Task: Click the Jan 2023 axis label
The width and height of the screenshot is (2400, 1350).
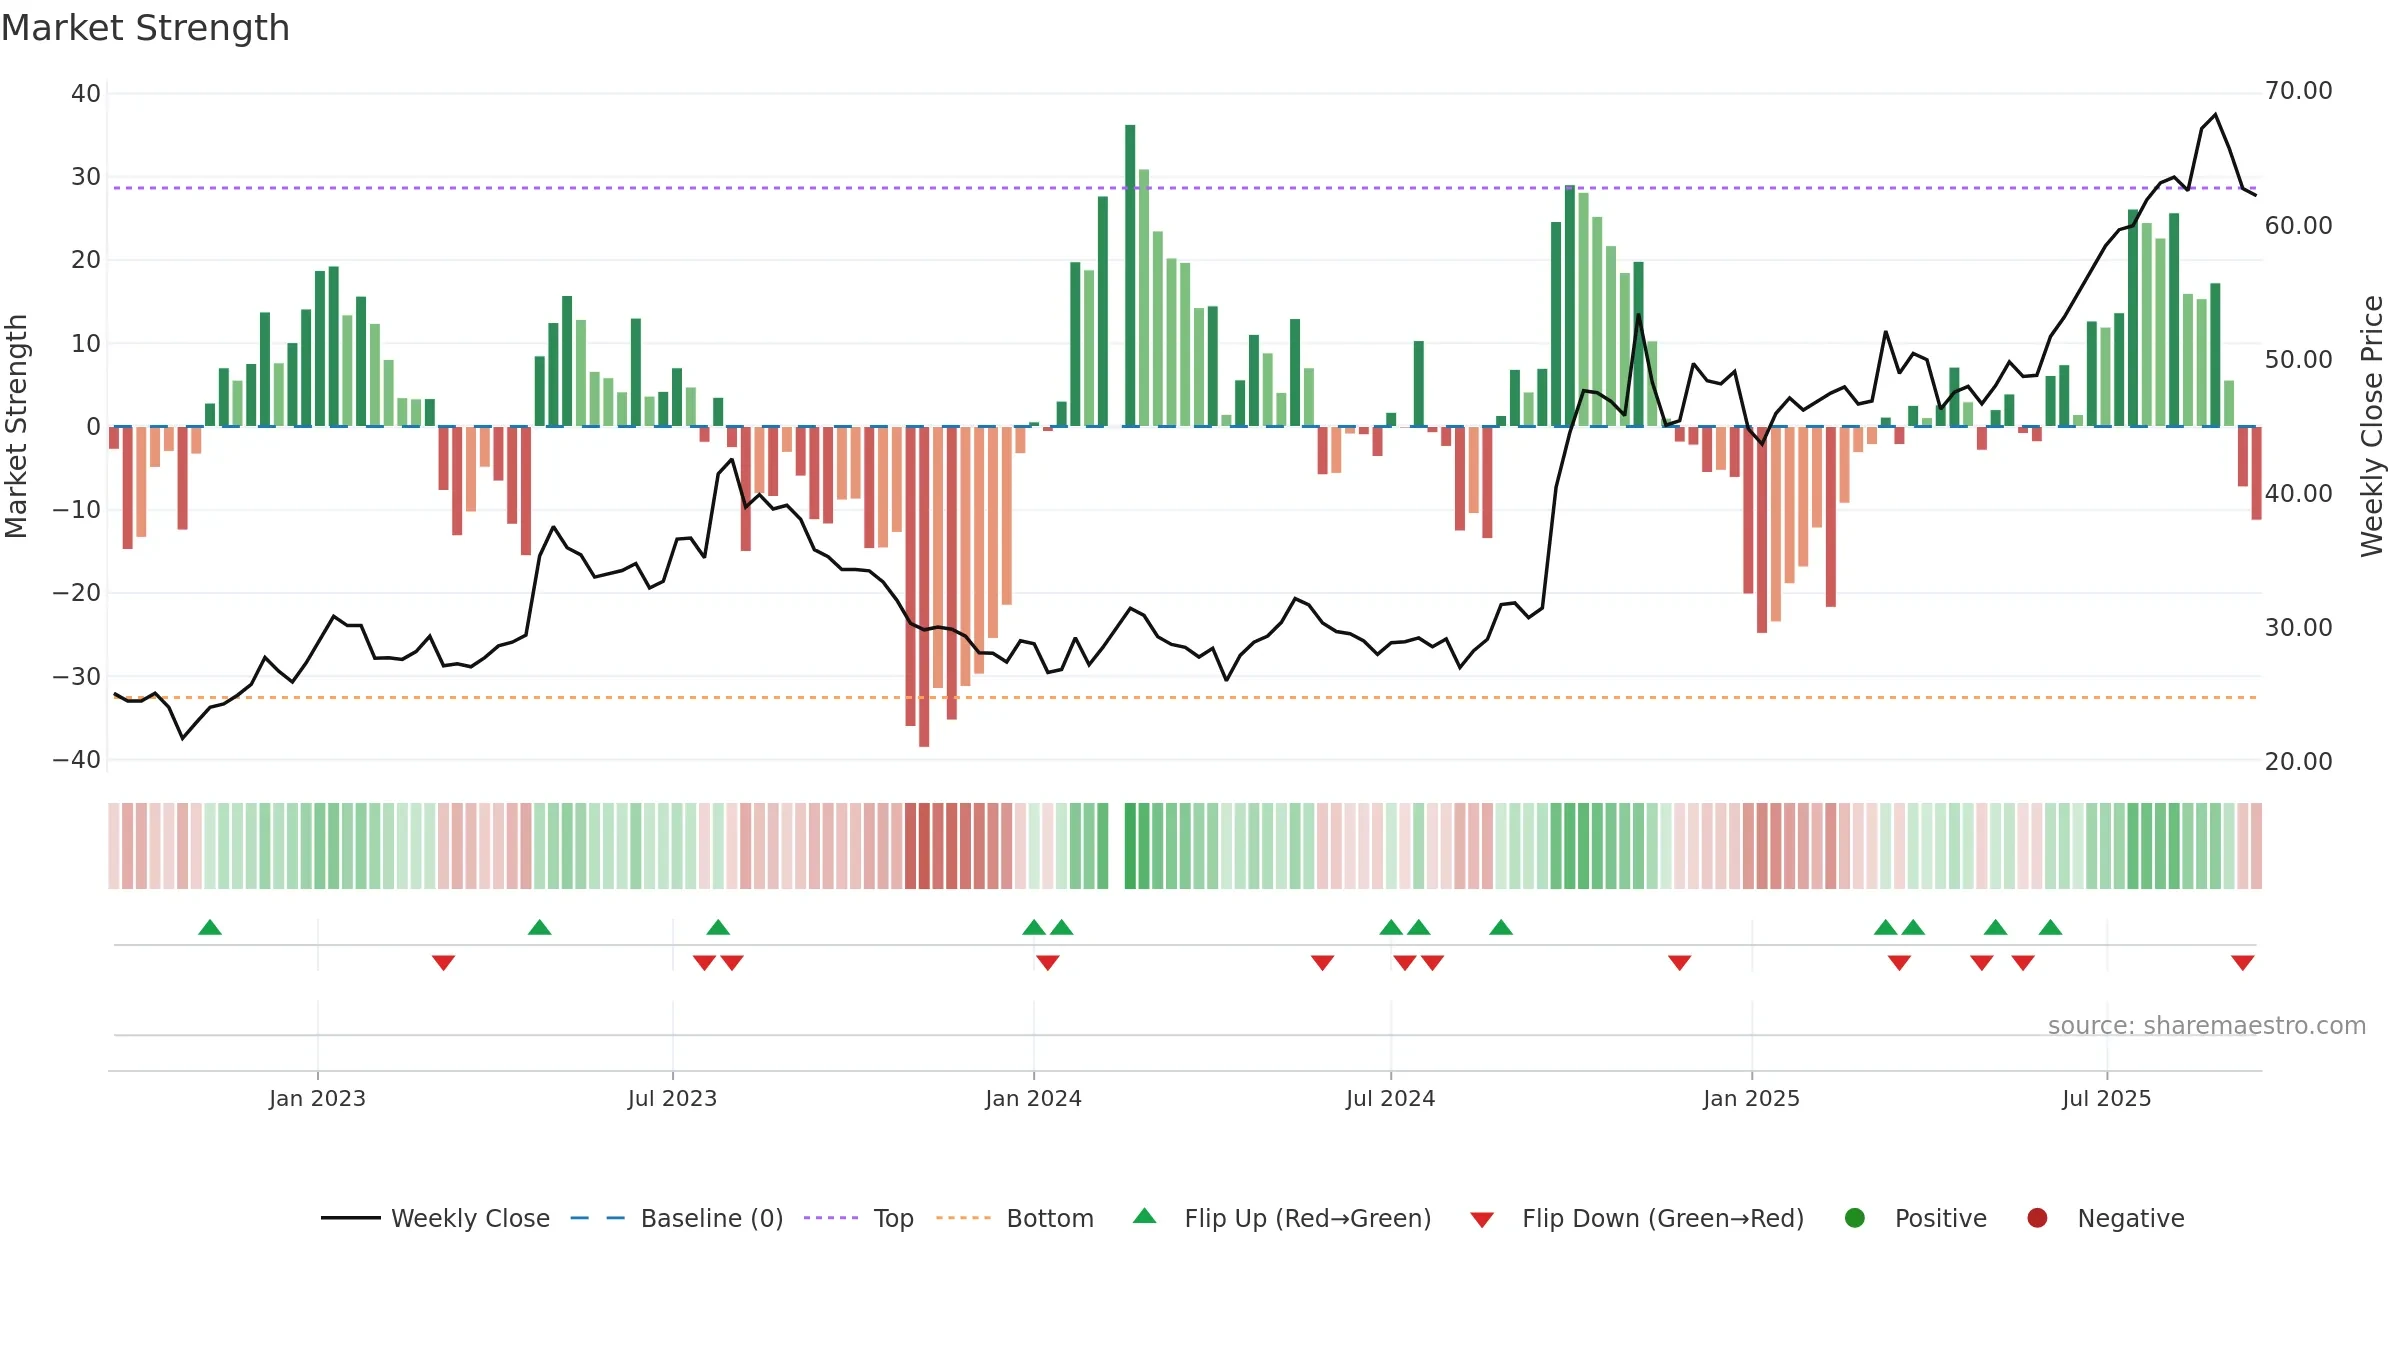Action: [317, 1098]
